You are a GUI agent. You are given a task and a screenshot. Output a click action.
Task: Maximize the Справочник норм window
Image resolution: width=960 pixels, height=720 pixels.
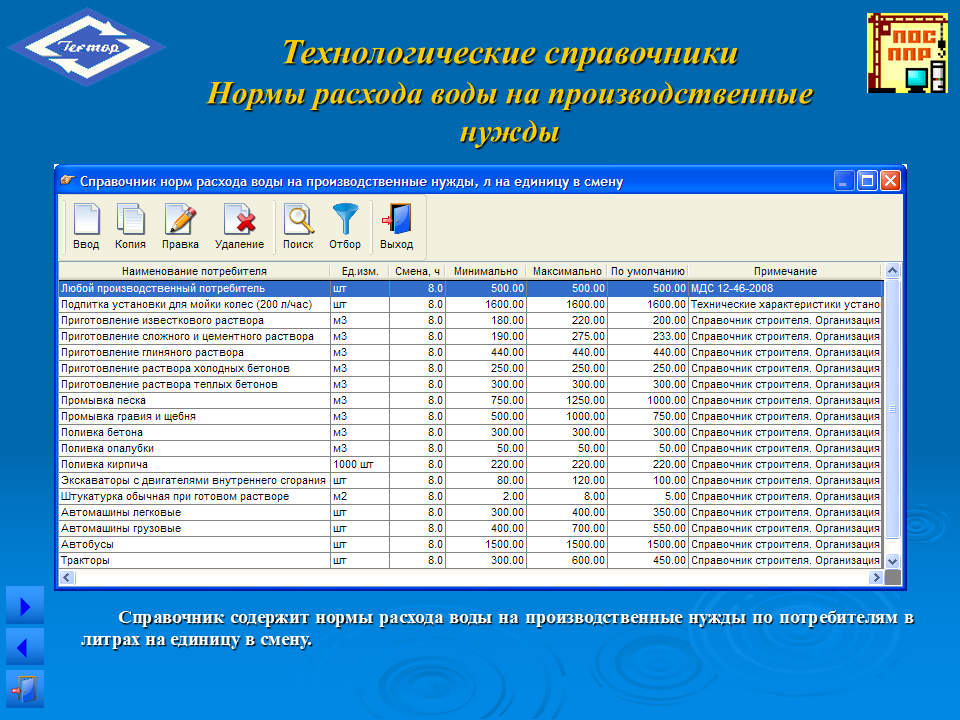[867, 181]
